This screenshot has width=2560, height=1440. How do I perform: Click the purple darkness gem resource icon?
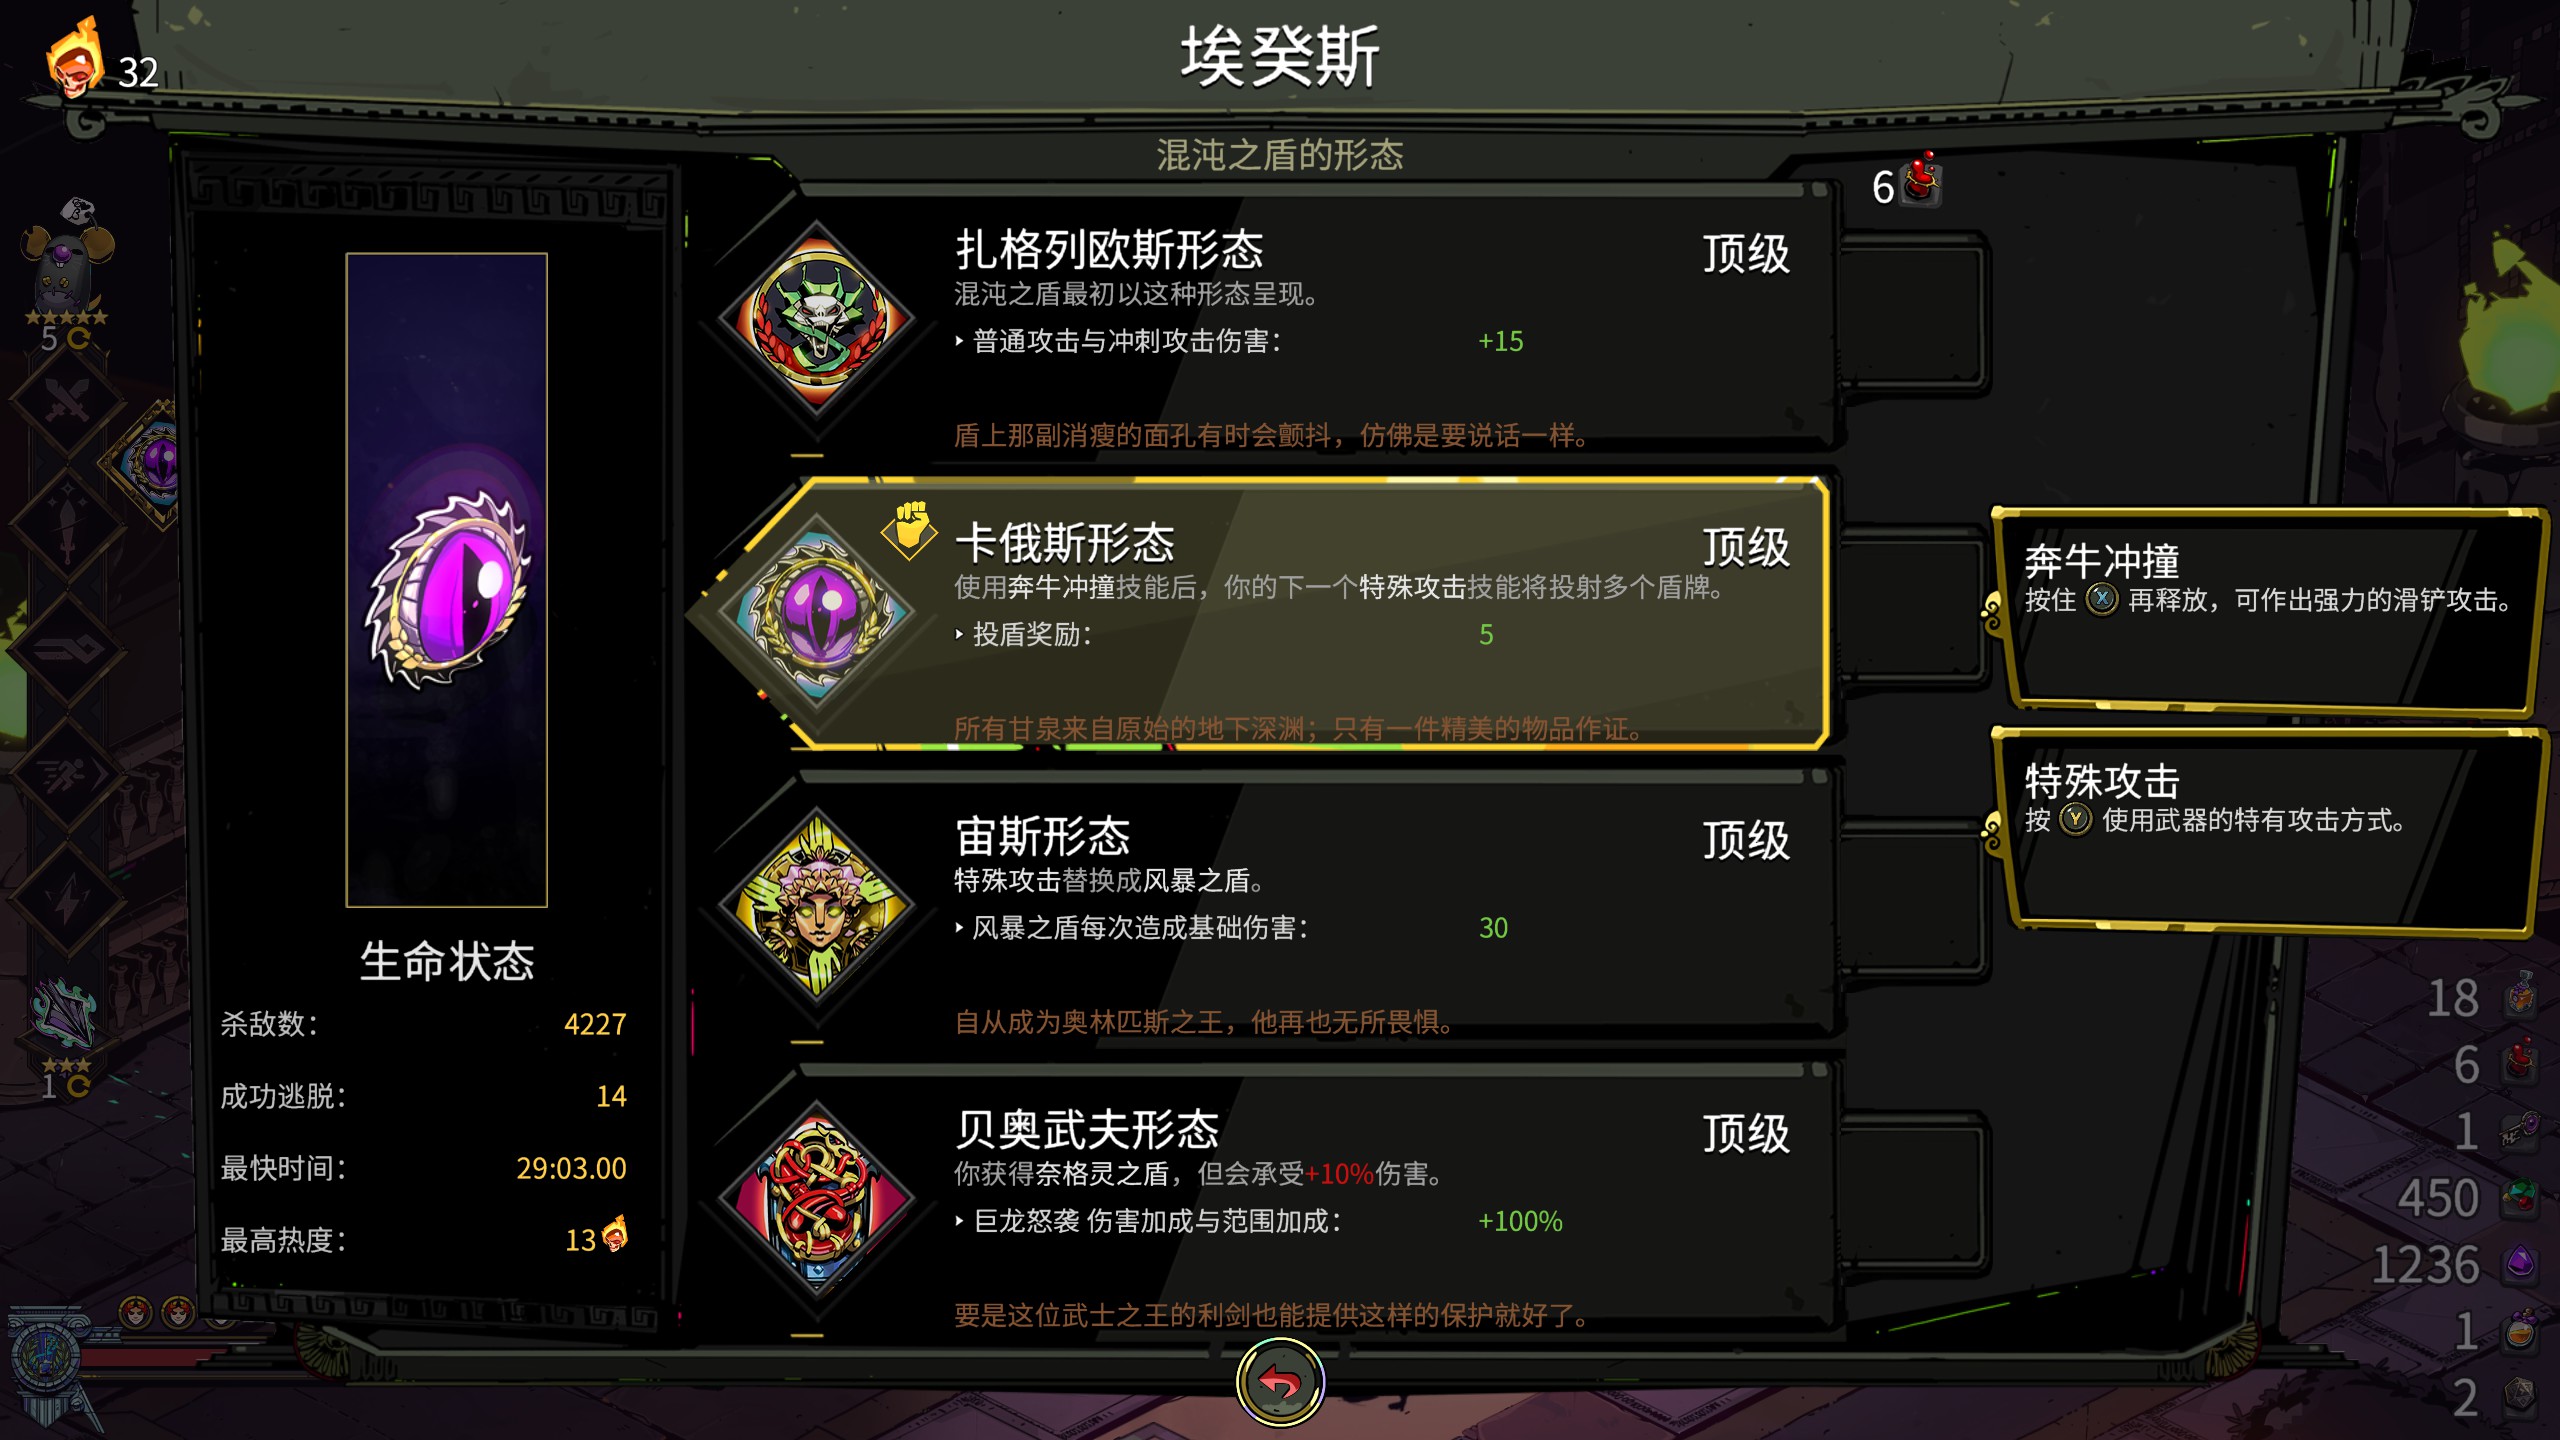pos(2520,1263)
